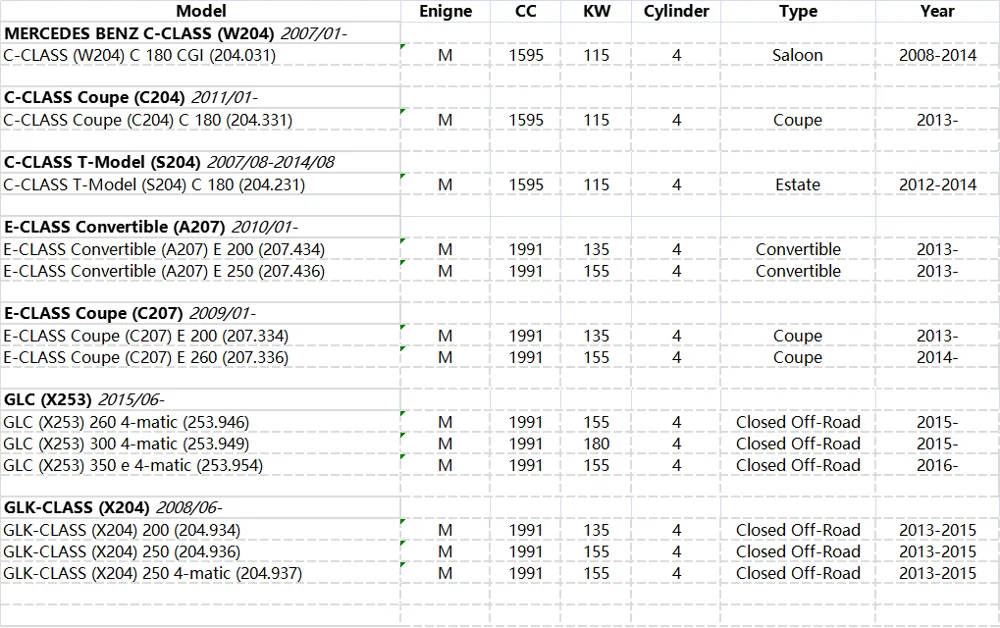
Task: Click the 1595 CC cell in the W204 row
Action: pyautogui.click(x=526, y=55)
